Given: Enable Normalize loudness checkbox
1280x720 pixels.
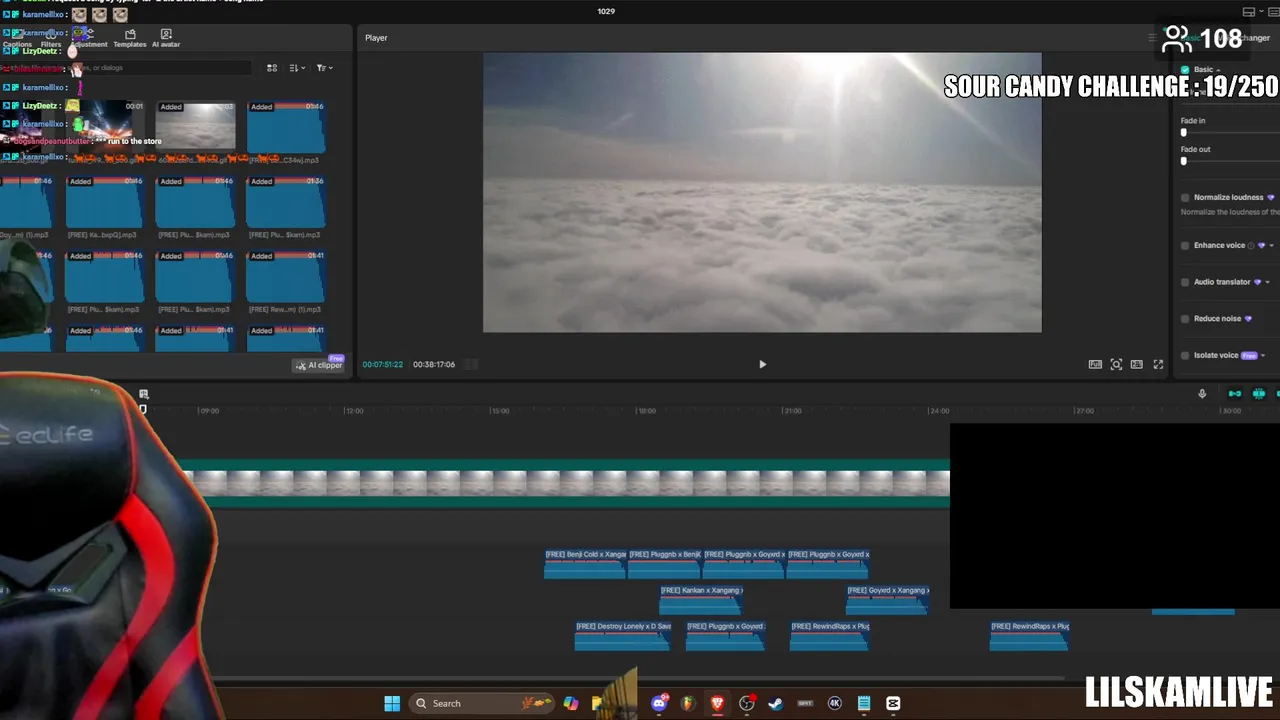Looking at the screenshot, I should 1185,197.
